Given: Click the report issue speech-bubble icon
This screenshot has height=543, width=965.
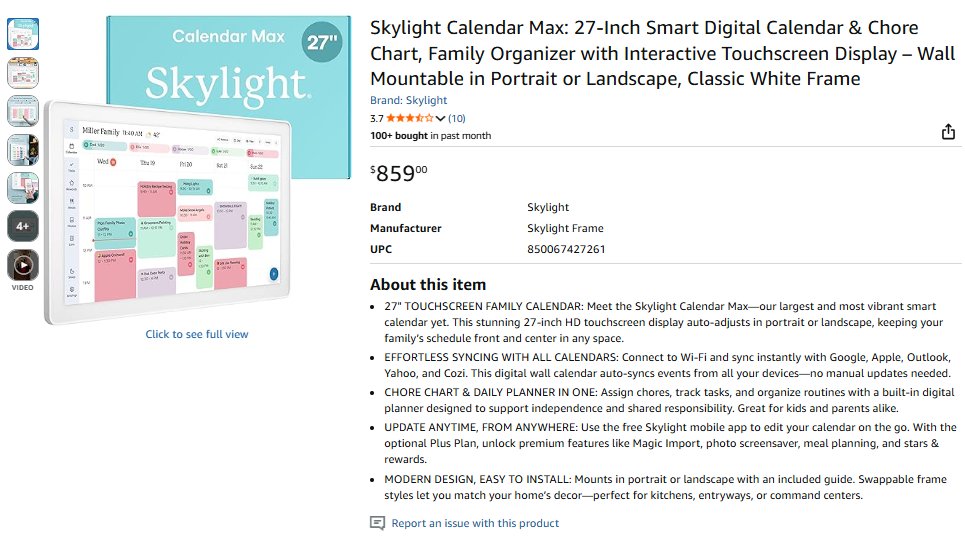Looking at the screenshot, I should pyautogui.click(x=377, y=523).
